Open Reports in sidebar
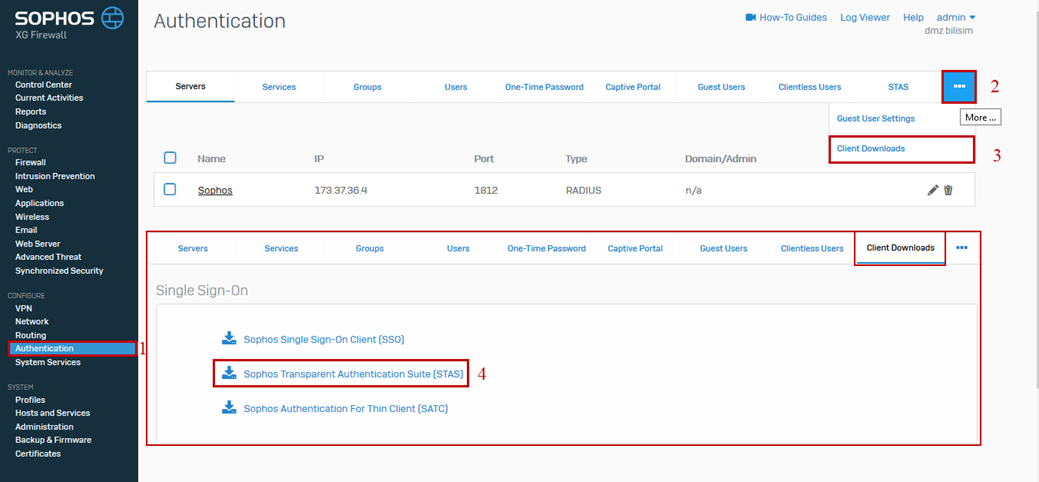Image resolution: width=1039 pixels, height=482 pixels. tap(30, 112)
